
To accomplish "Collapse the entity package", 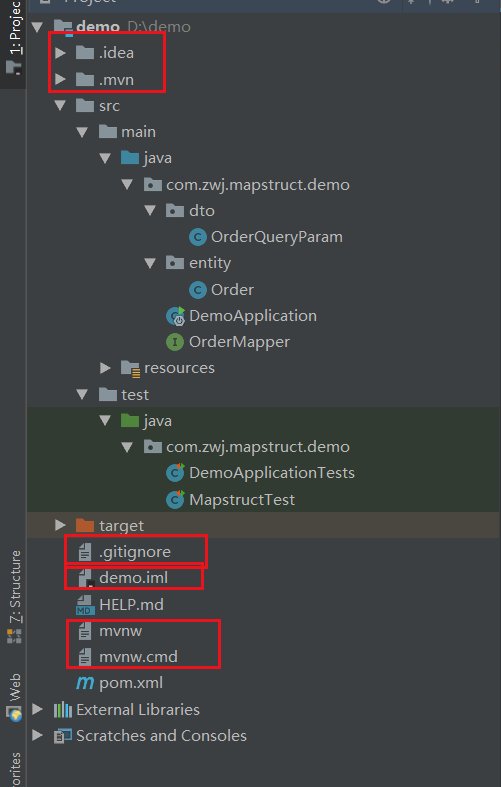I will (x=150, y=263).
